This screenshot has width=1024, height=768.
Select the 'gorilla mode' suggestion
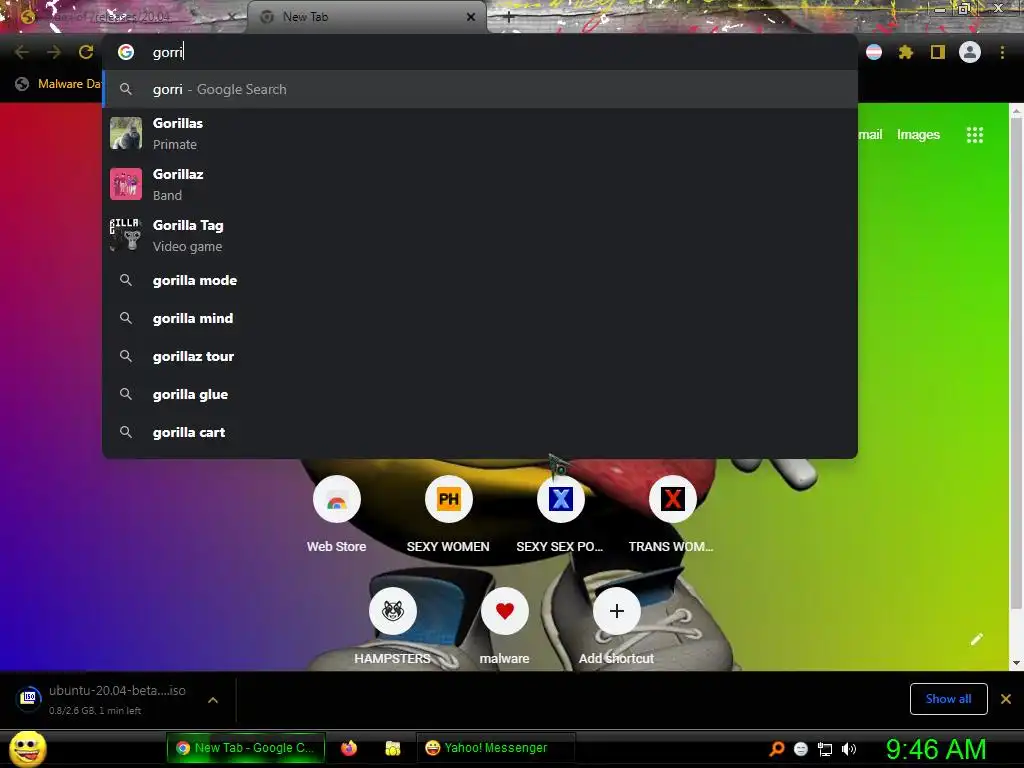tap(480, 280)
